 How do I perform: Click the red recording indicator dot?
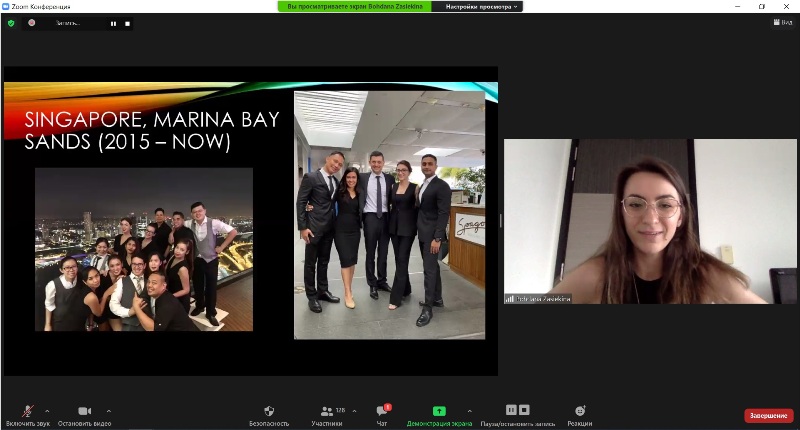coord(32,23)
